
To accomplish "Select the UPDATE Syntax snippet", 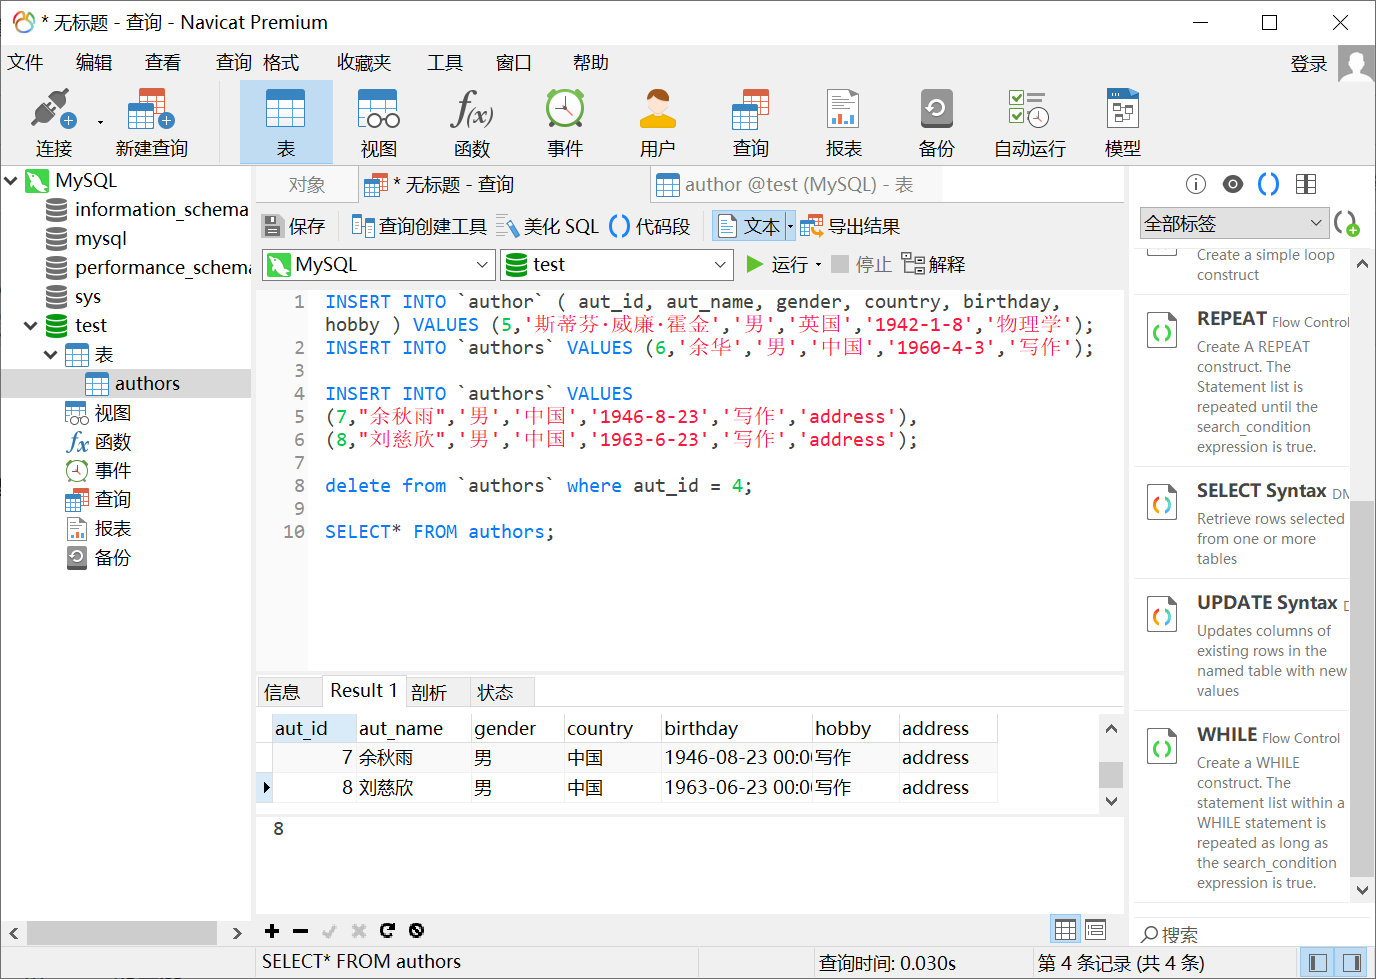I will [1242, 645].
